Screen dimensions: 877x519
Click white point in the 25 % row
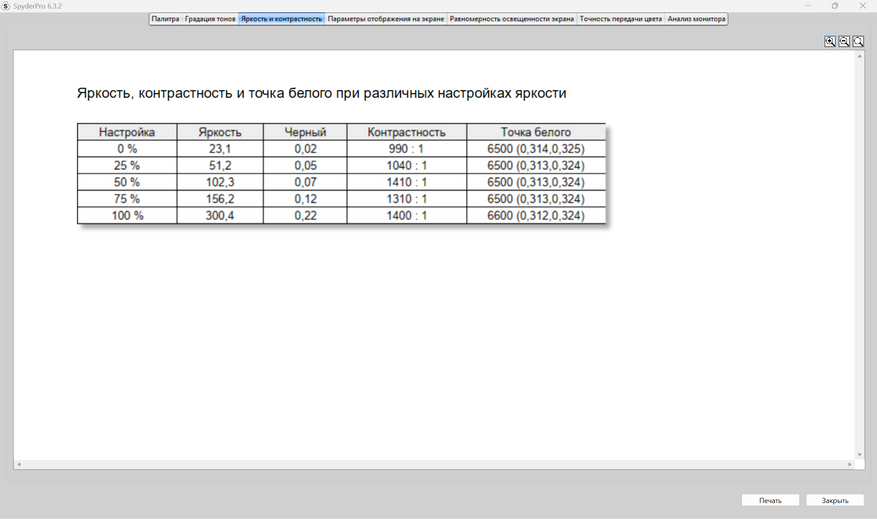click(x=536, y=166)
